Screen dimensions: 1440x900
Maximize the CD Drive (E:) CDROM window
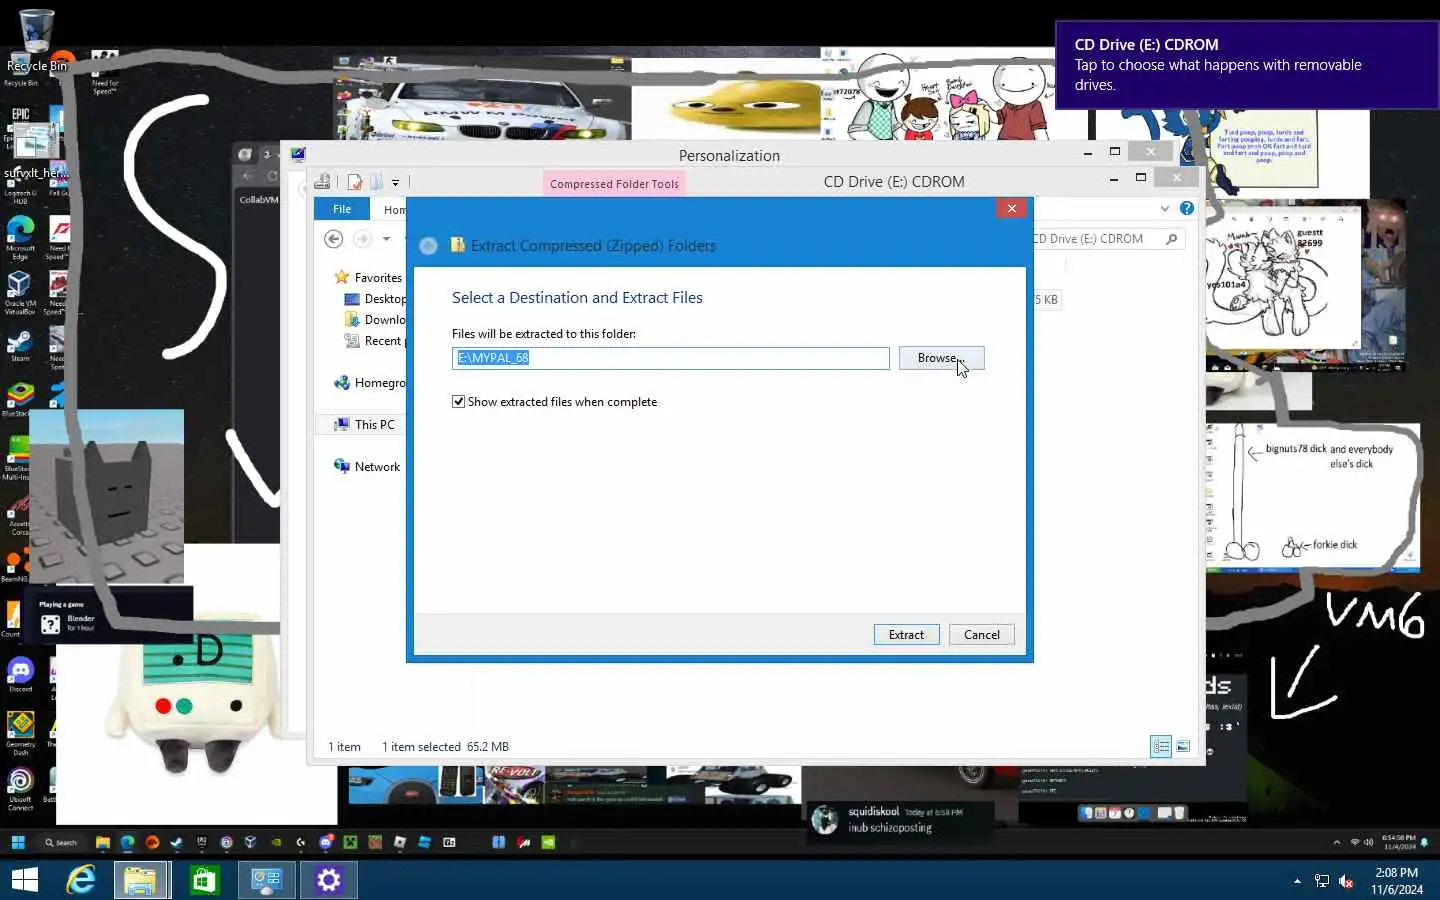(1140, 178)
